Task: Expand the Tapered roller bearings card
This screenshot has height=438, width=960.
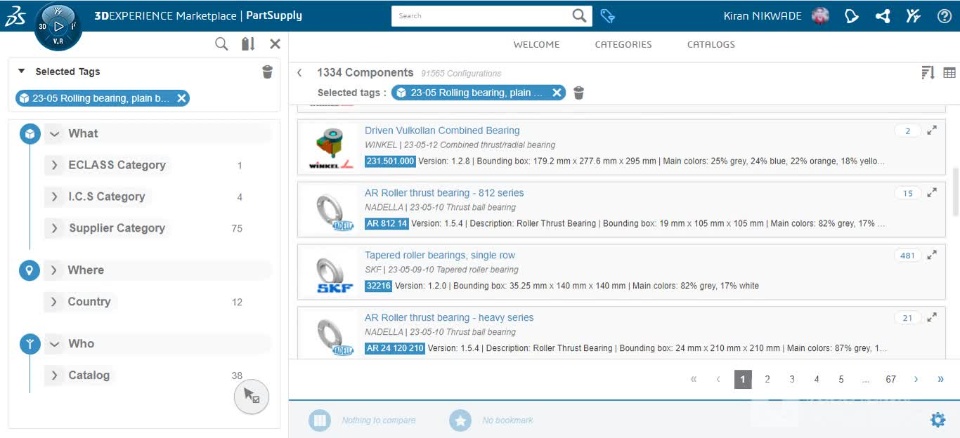Action: 932,255
